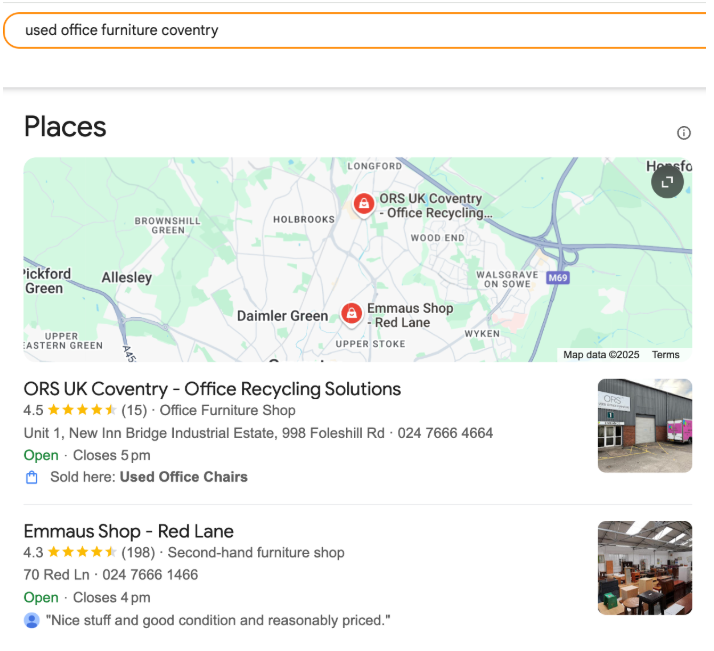Click the 'ORS UK Coventry - Office Recycling...' map label
714x651 pixels.
pyautogui.click(x=436, y=206)
